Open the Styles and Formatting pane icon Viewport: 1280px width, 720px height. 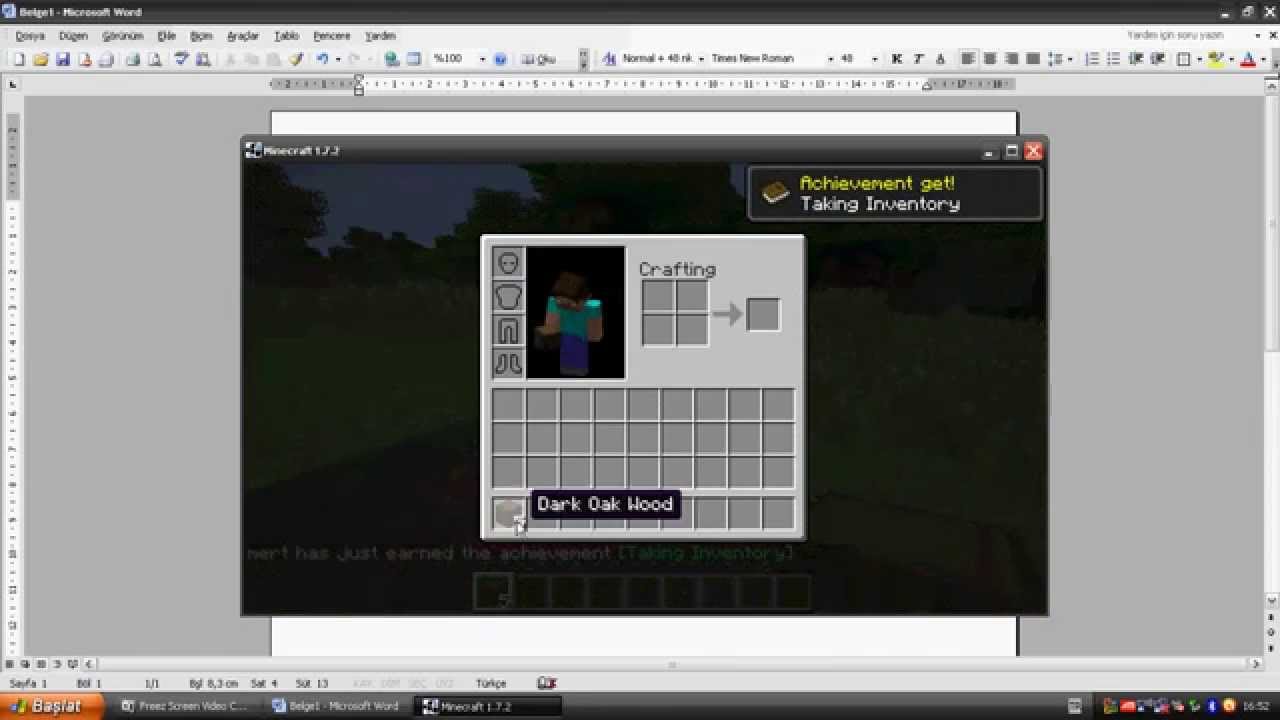coord(609,59)
